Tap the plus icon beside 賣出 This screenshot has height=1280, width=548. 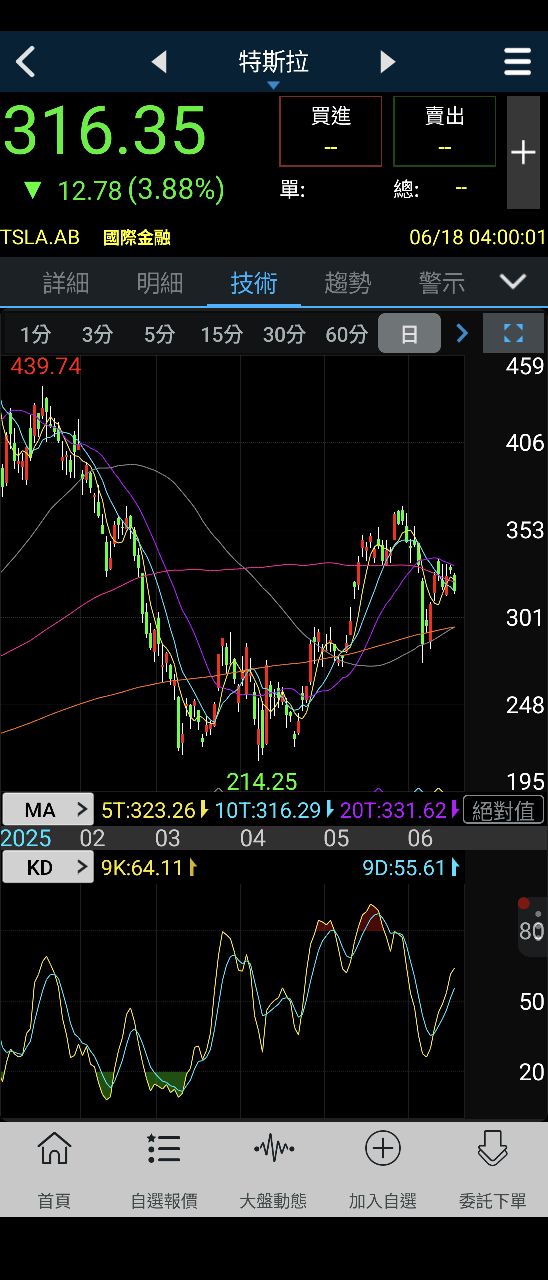click(523, 152)
